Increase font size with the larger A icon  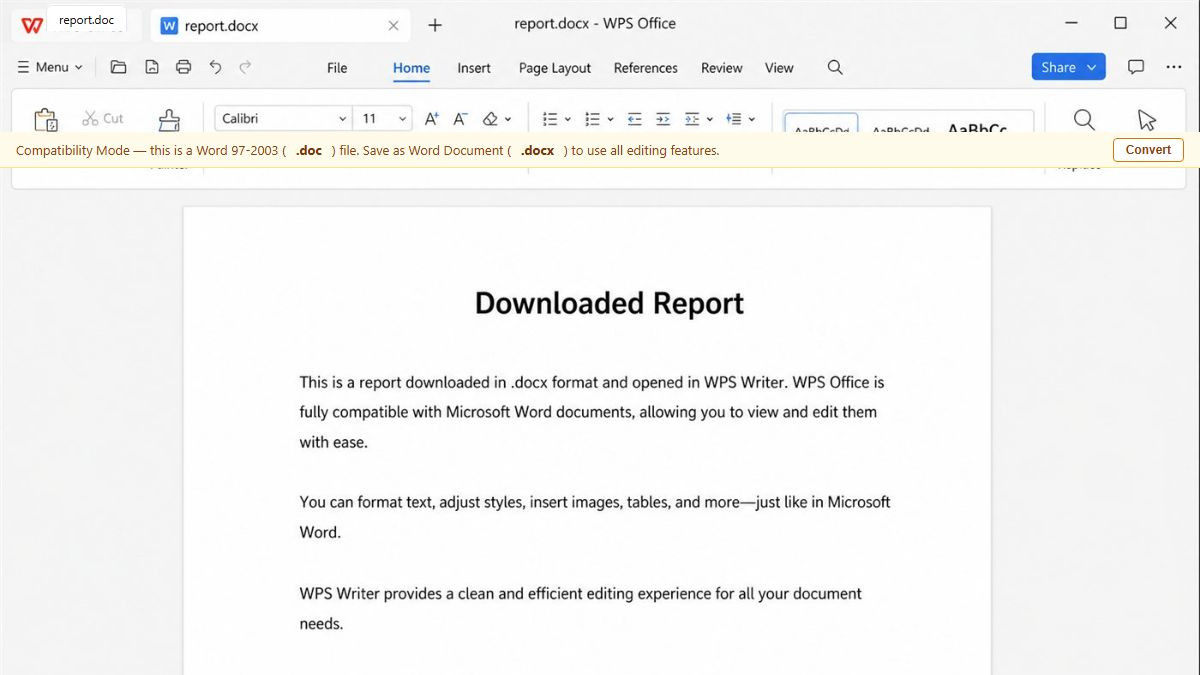pyautogui.click(x=432, y=118)
